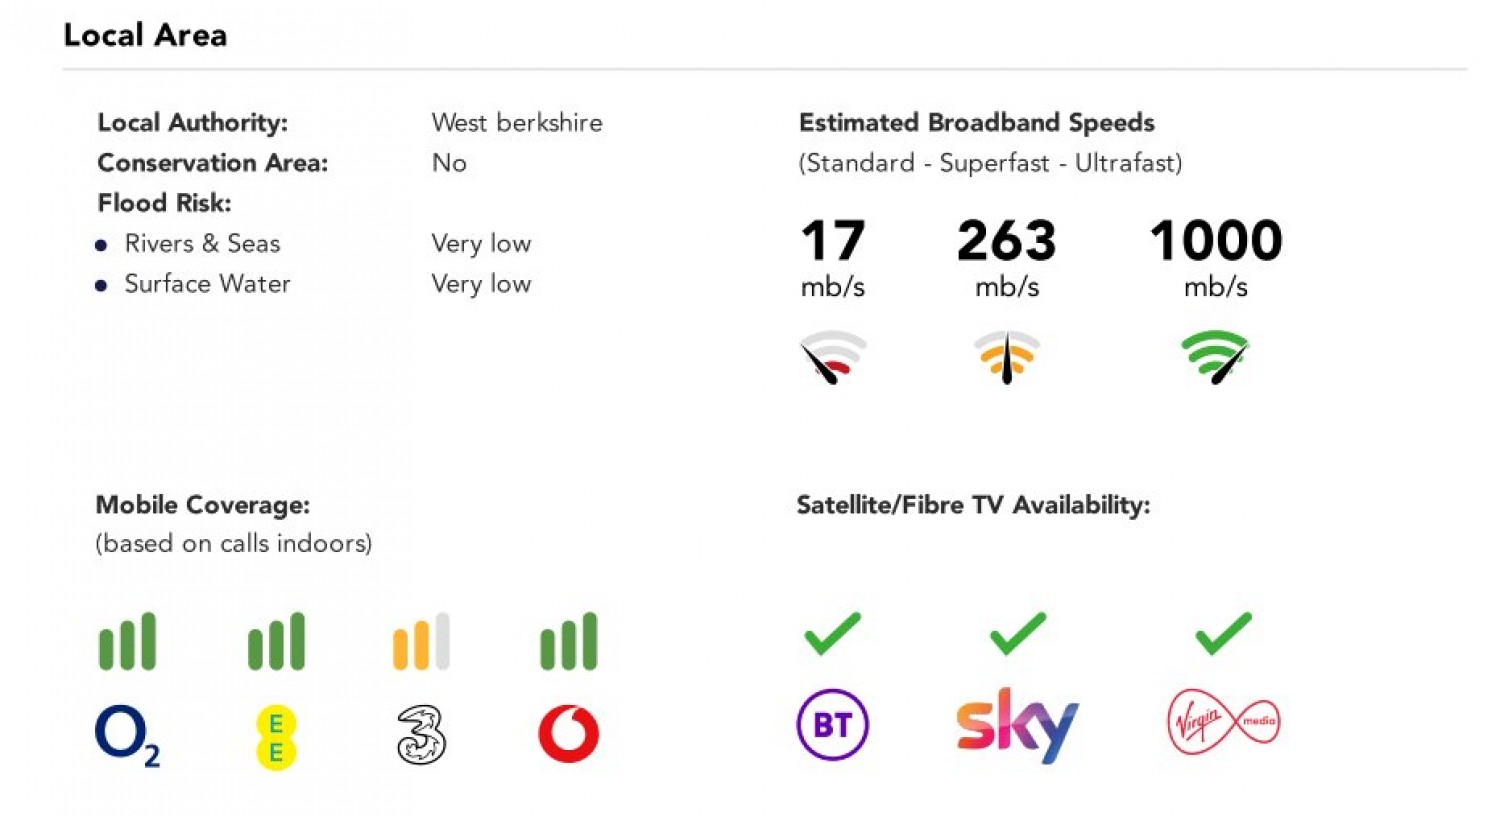Click the checkmark above Virgin Media

point(1223,633)
